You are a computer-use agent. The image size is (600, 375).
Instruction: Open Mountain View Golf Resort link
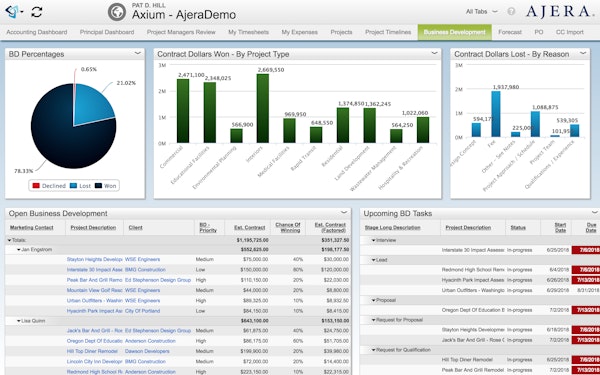pos(95,290)
